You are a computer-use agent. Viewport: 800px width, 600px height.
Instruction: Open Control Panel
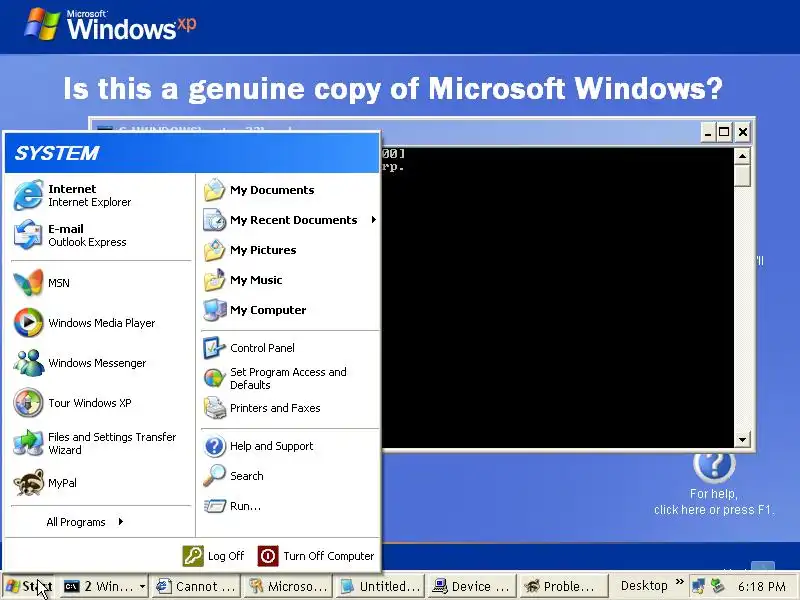[290, 348]
